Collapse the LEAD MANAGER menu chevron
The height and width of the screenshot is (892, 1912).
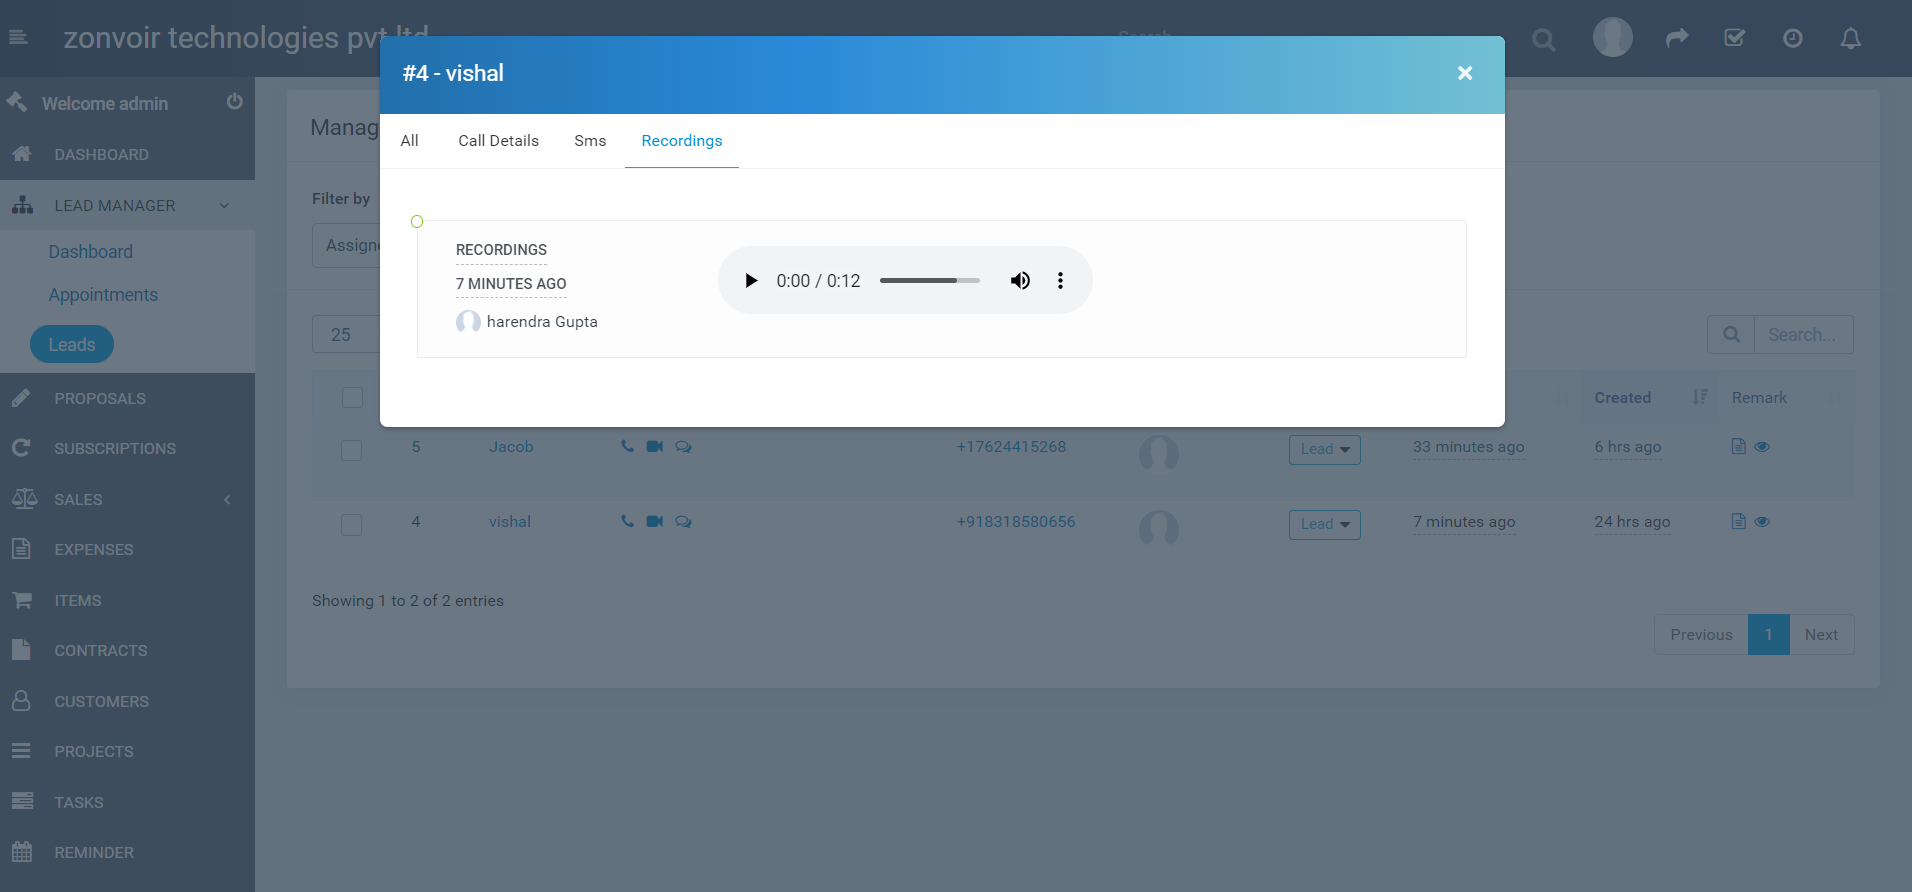(224, 206)
